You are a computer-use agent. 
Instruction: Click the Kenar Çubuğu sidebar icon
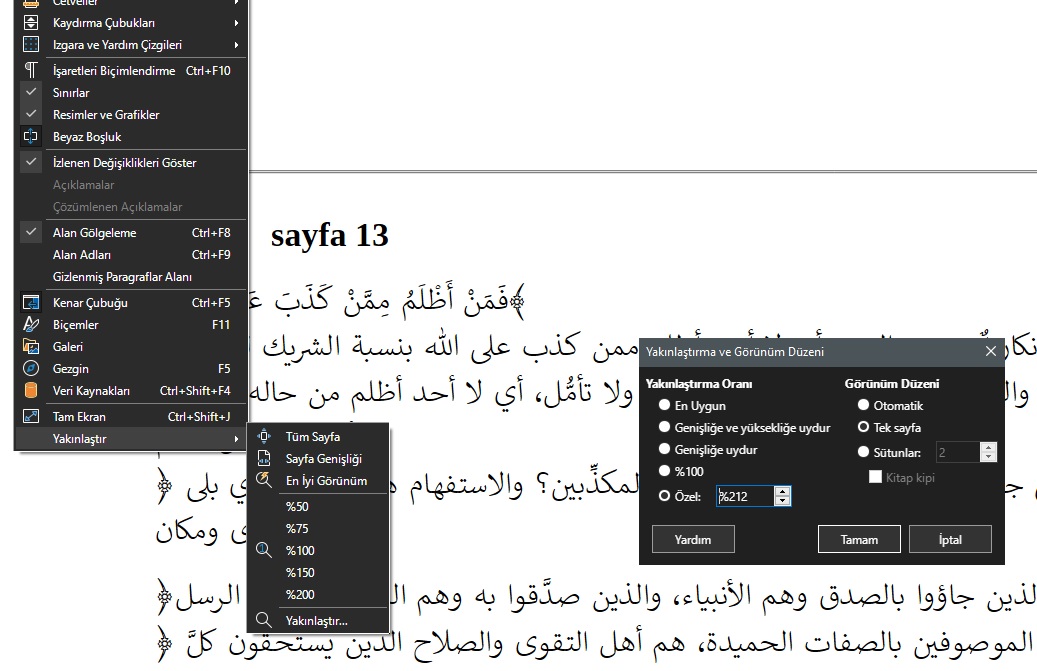click(30, 302)
